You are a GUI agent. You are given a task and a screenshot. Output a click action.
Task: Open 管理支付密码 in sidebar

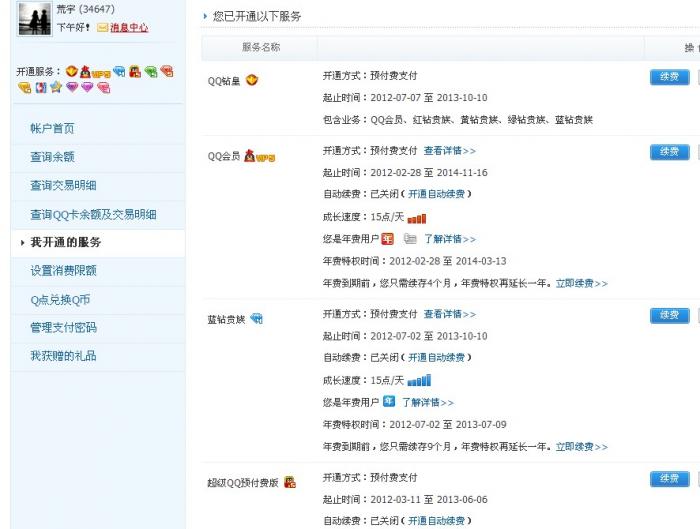coord(63,328)
